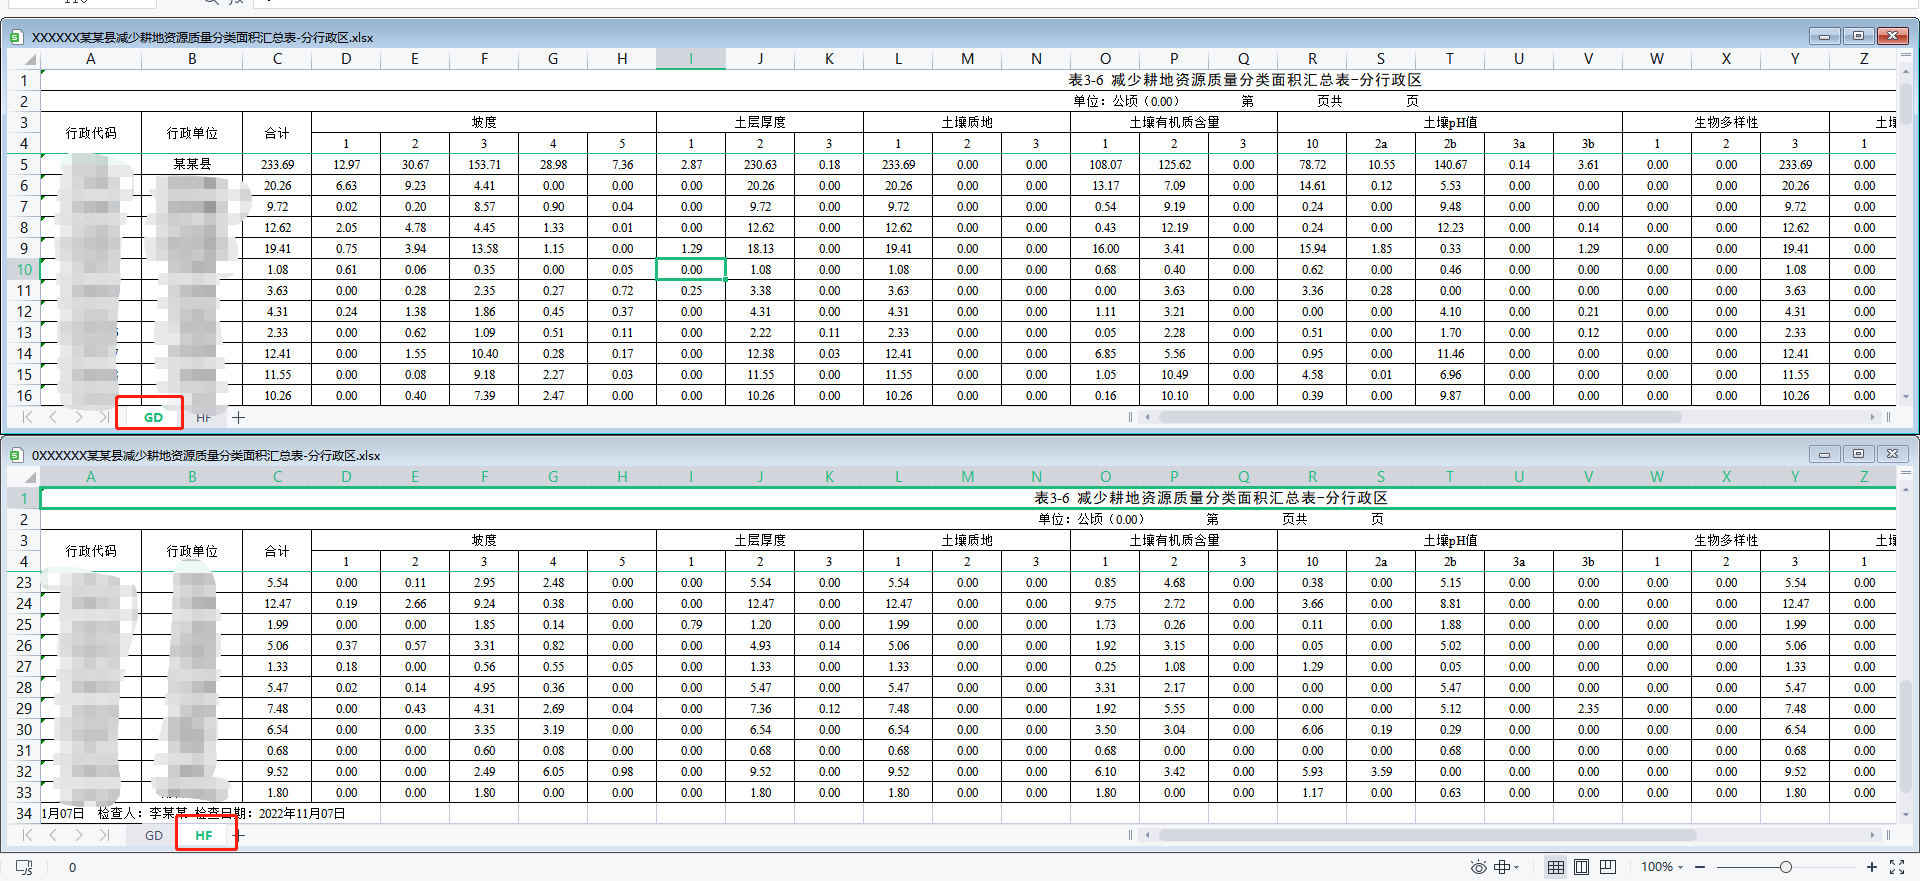Go to the previous sheet in the top window

53,417
